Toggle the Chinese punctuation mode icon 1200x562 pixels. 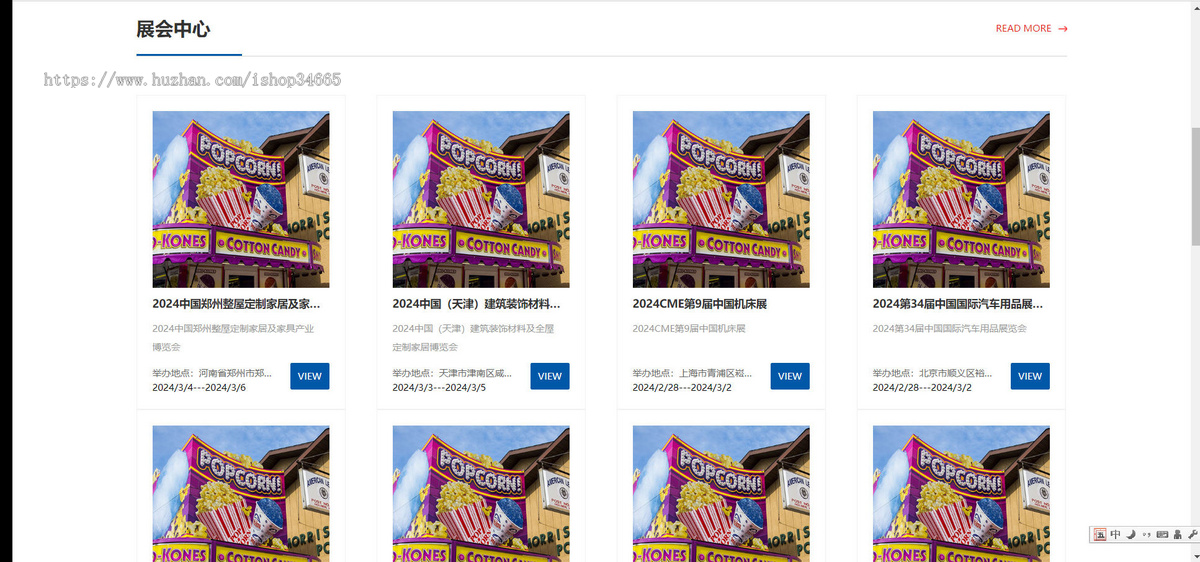[1146, 535]
